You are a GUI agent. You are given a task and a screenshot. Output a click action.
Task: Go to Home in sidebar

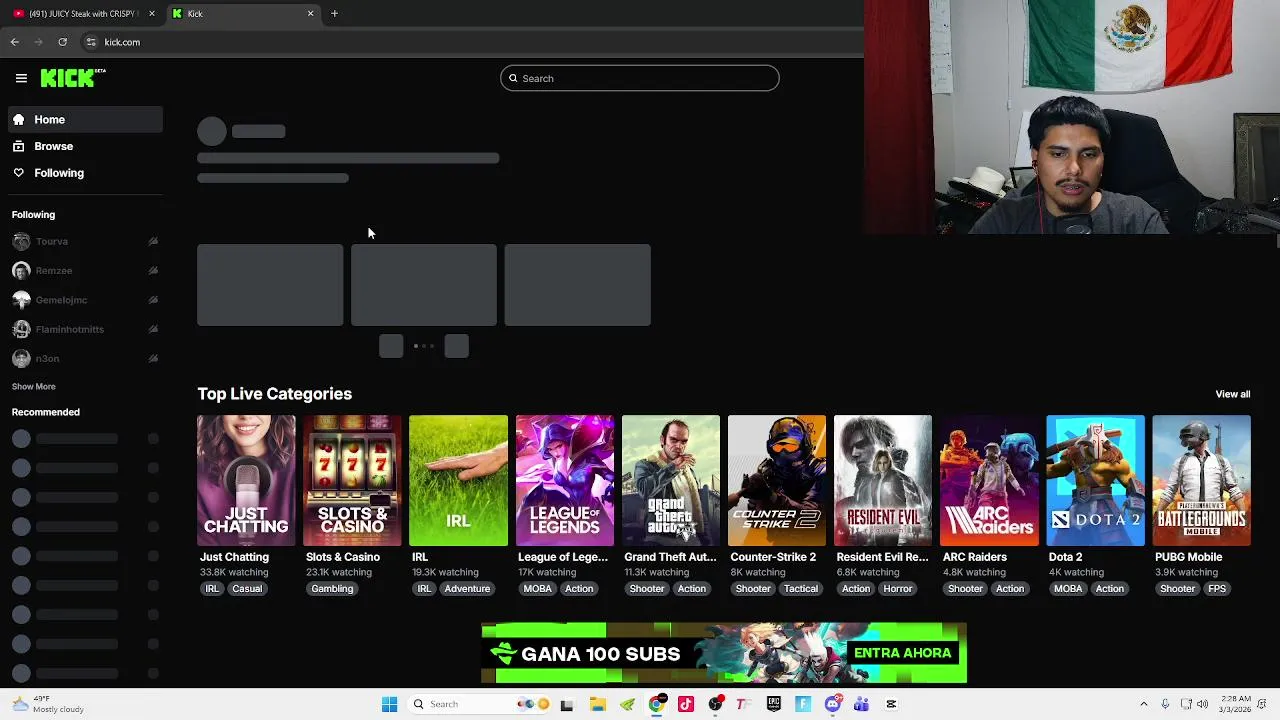pyautogui.click(x=85, y=119)
